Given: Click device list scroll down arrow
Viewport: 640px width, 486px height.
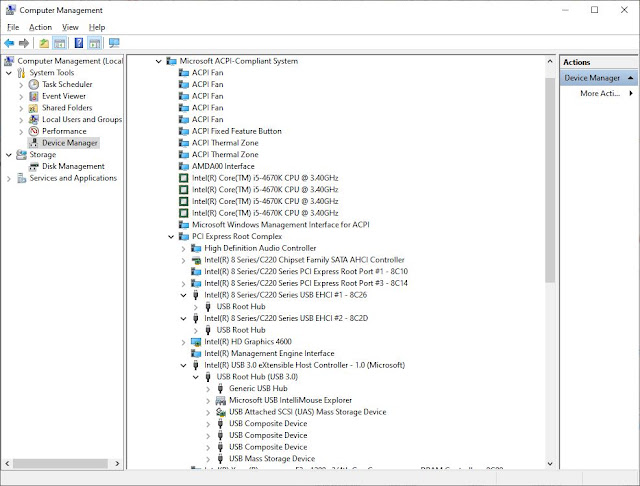Looking at the screenshot, I should [550, 464].
